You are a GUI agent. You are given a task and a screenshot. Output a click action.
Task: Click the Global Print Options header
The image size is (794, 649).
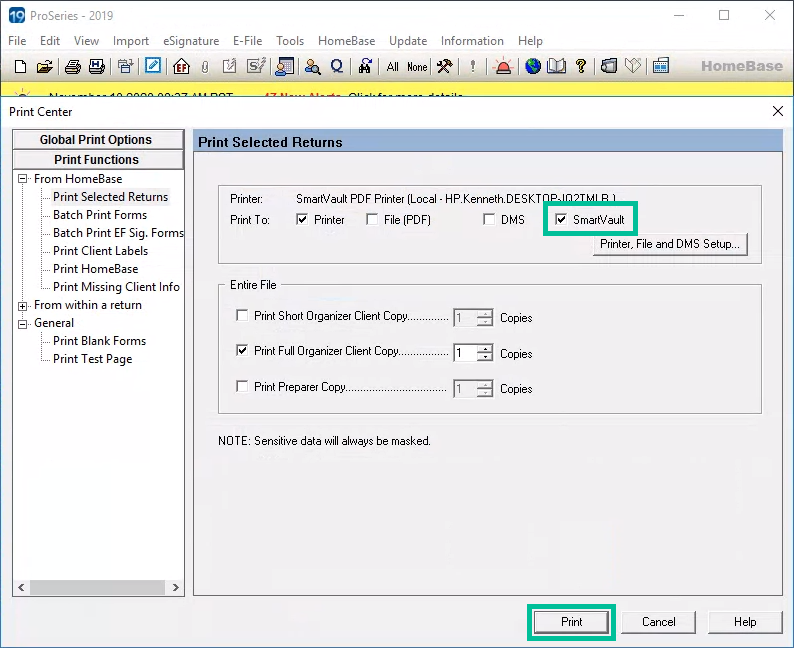(98, 140)
